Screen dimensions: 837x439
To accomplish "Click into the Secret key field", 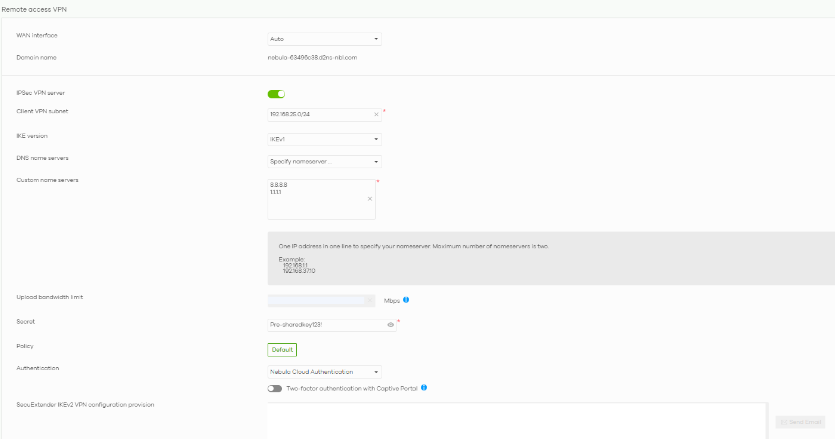I will tap(322, 325).
